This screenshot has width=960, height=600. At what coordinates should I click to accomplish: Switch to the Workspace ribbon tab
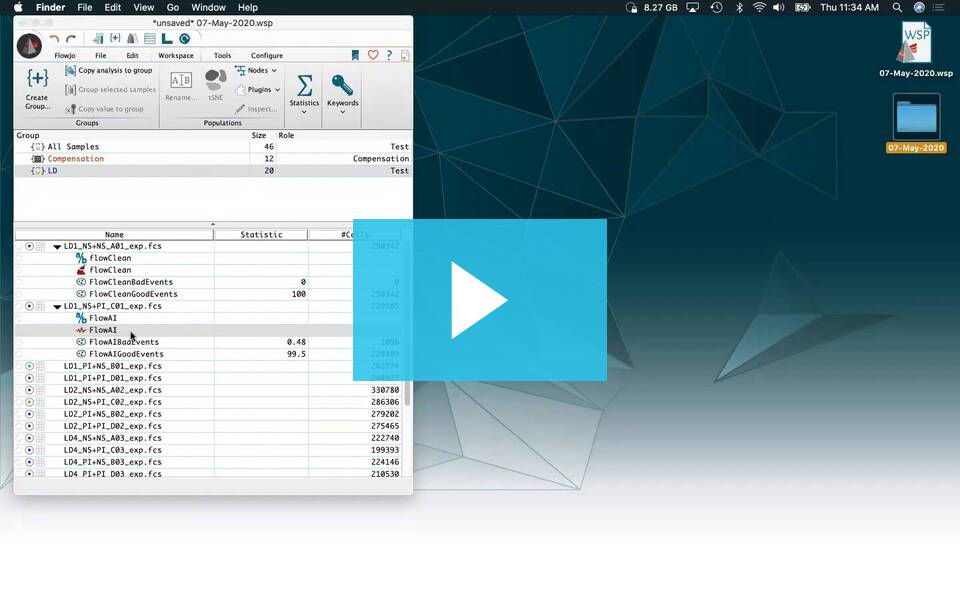point(176,56)
